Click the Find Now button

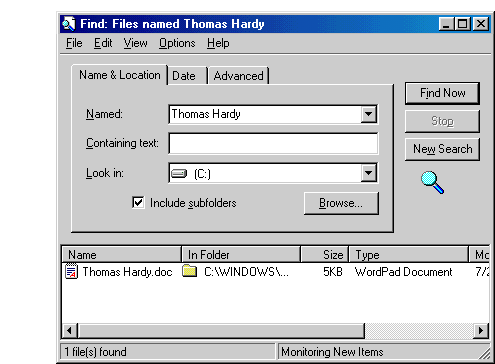(442, 93)
